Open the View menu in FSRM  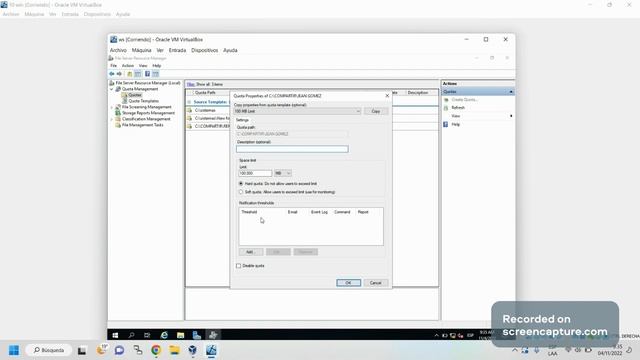143,66
